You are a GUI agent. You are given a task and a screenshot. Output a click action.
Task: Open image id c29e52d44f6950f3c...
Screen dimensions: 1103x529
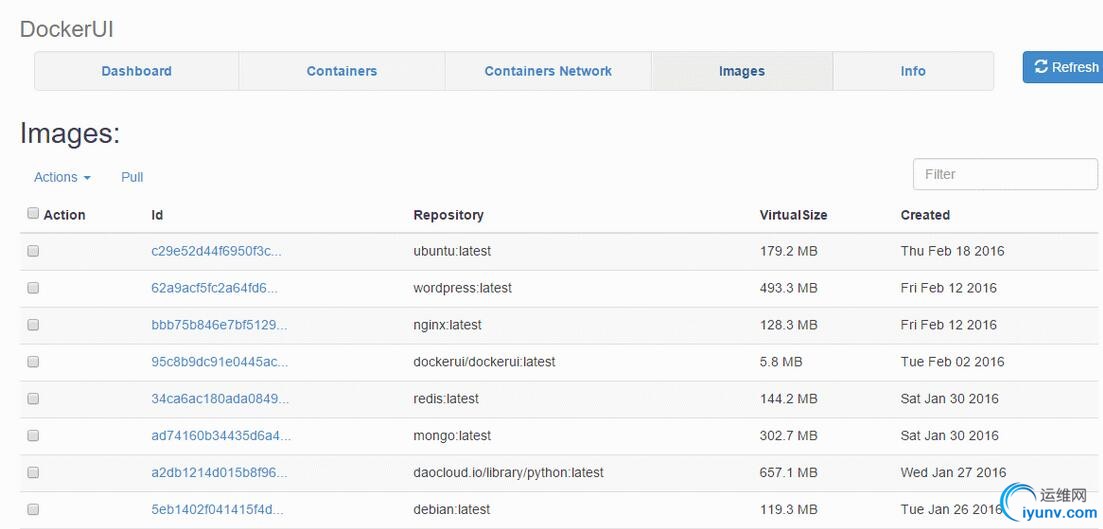pos(216,251)
